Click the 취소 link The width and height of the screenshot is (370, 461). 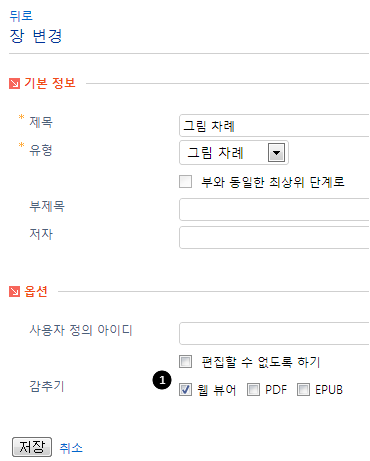click(71, 448)
